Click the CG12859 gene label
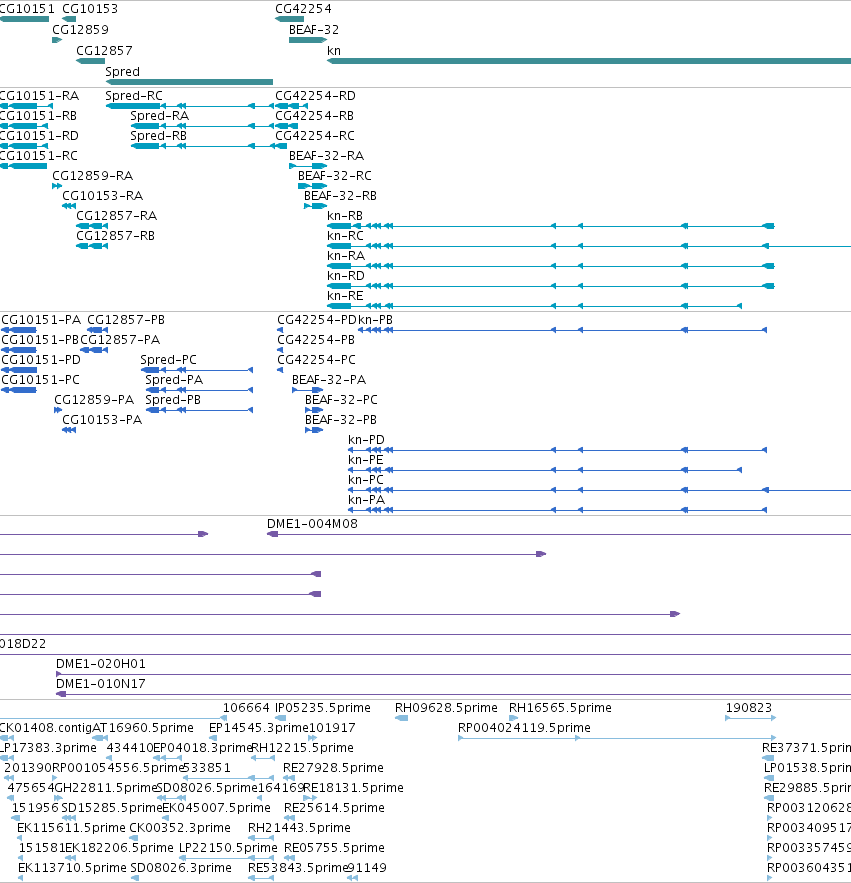Viewport: 851px width, 883px height. click(81, 30)
